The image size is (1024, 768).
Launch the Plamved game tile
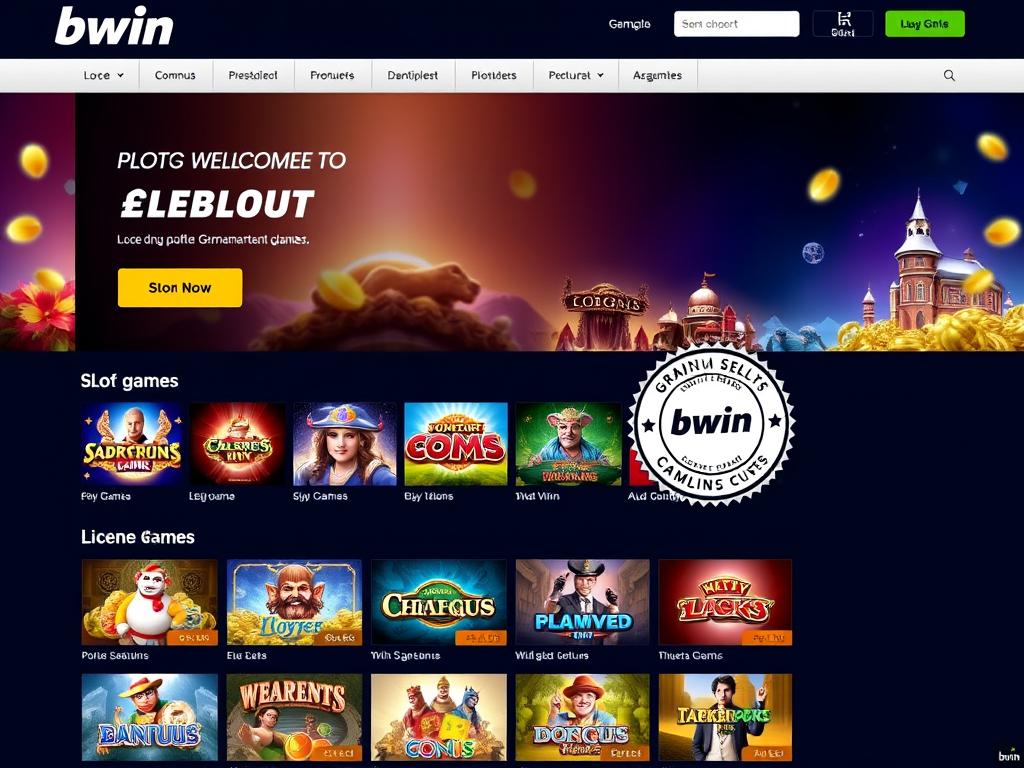583,602
